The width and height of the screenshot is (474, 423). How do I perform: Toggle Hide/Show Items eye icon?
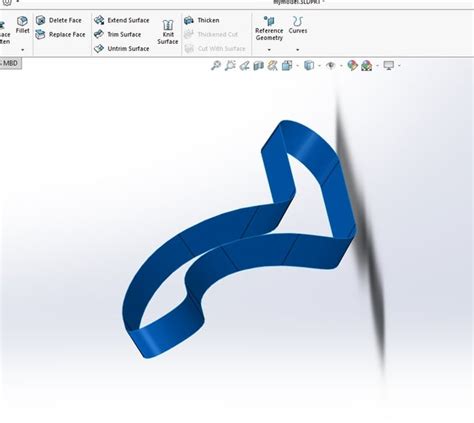(331, 65)
